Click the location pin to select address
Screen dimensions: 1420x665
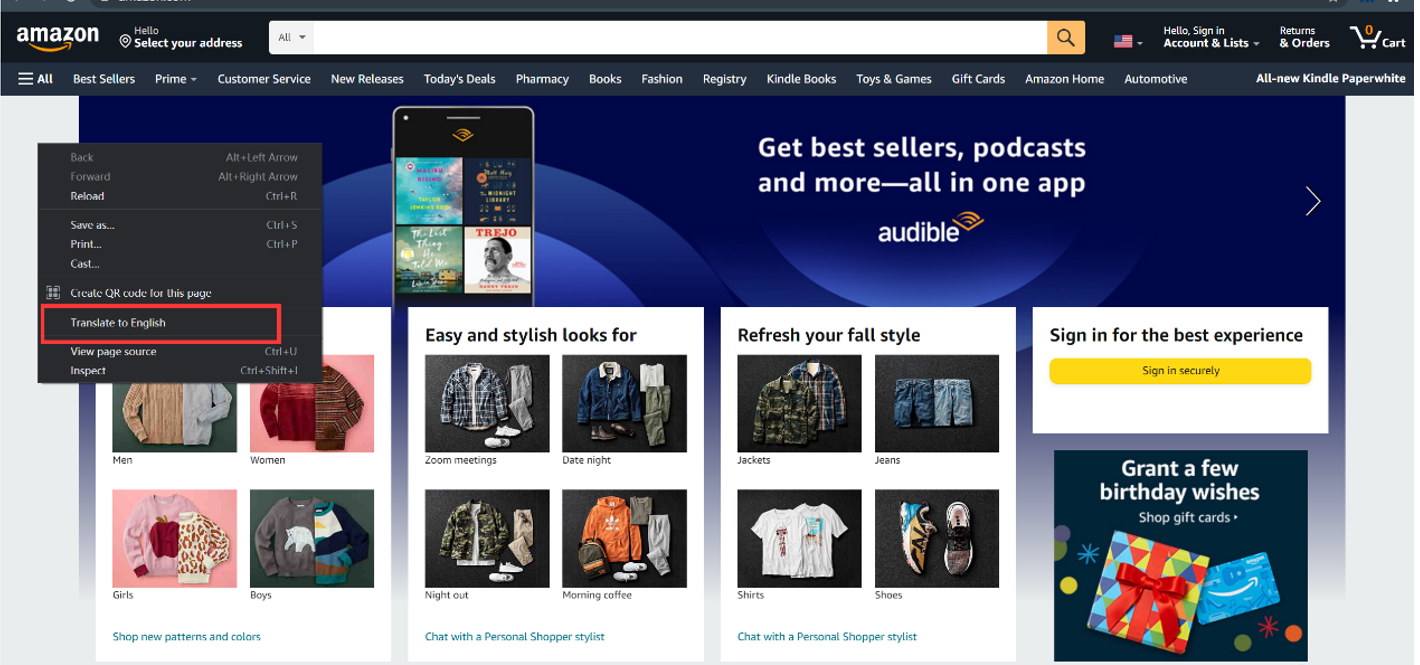[x=126, y=42]
